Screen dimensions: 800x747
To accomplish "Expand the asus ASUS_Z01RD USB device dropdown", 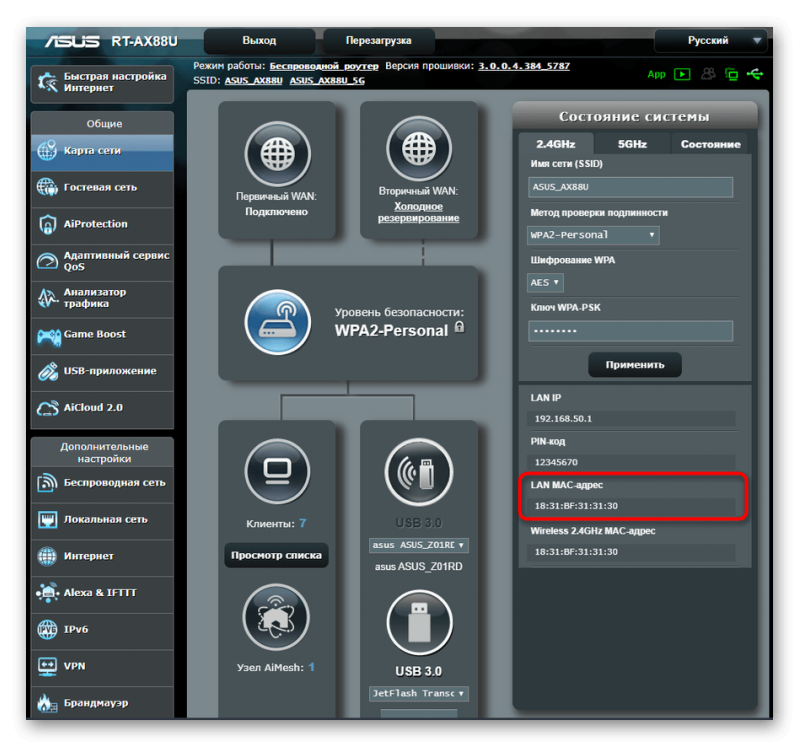I will (418, 545).
